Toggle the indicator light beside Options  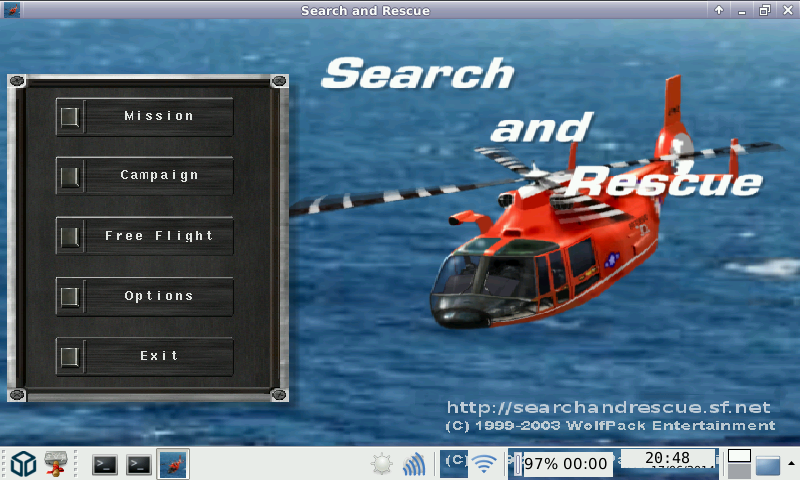(x=69, y=297)
